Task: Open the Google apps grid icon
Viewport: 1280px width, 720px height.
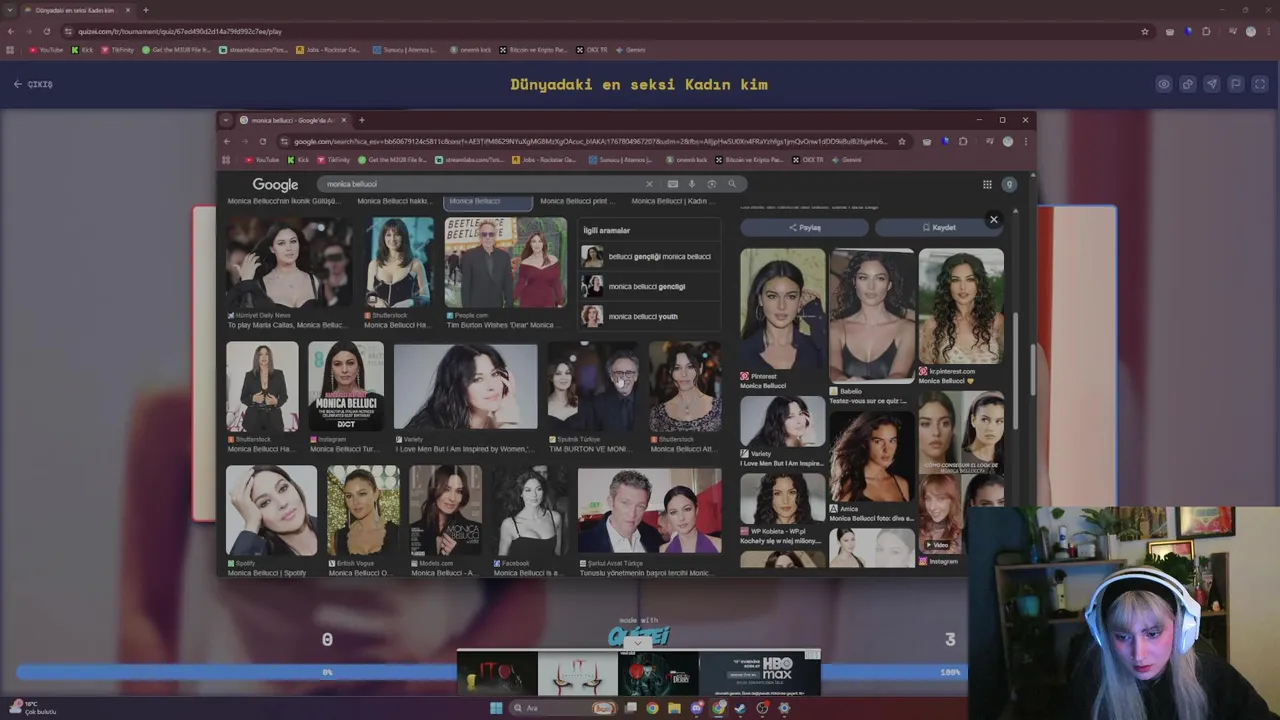Action: click(x=987, y=184)
